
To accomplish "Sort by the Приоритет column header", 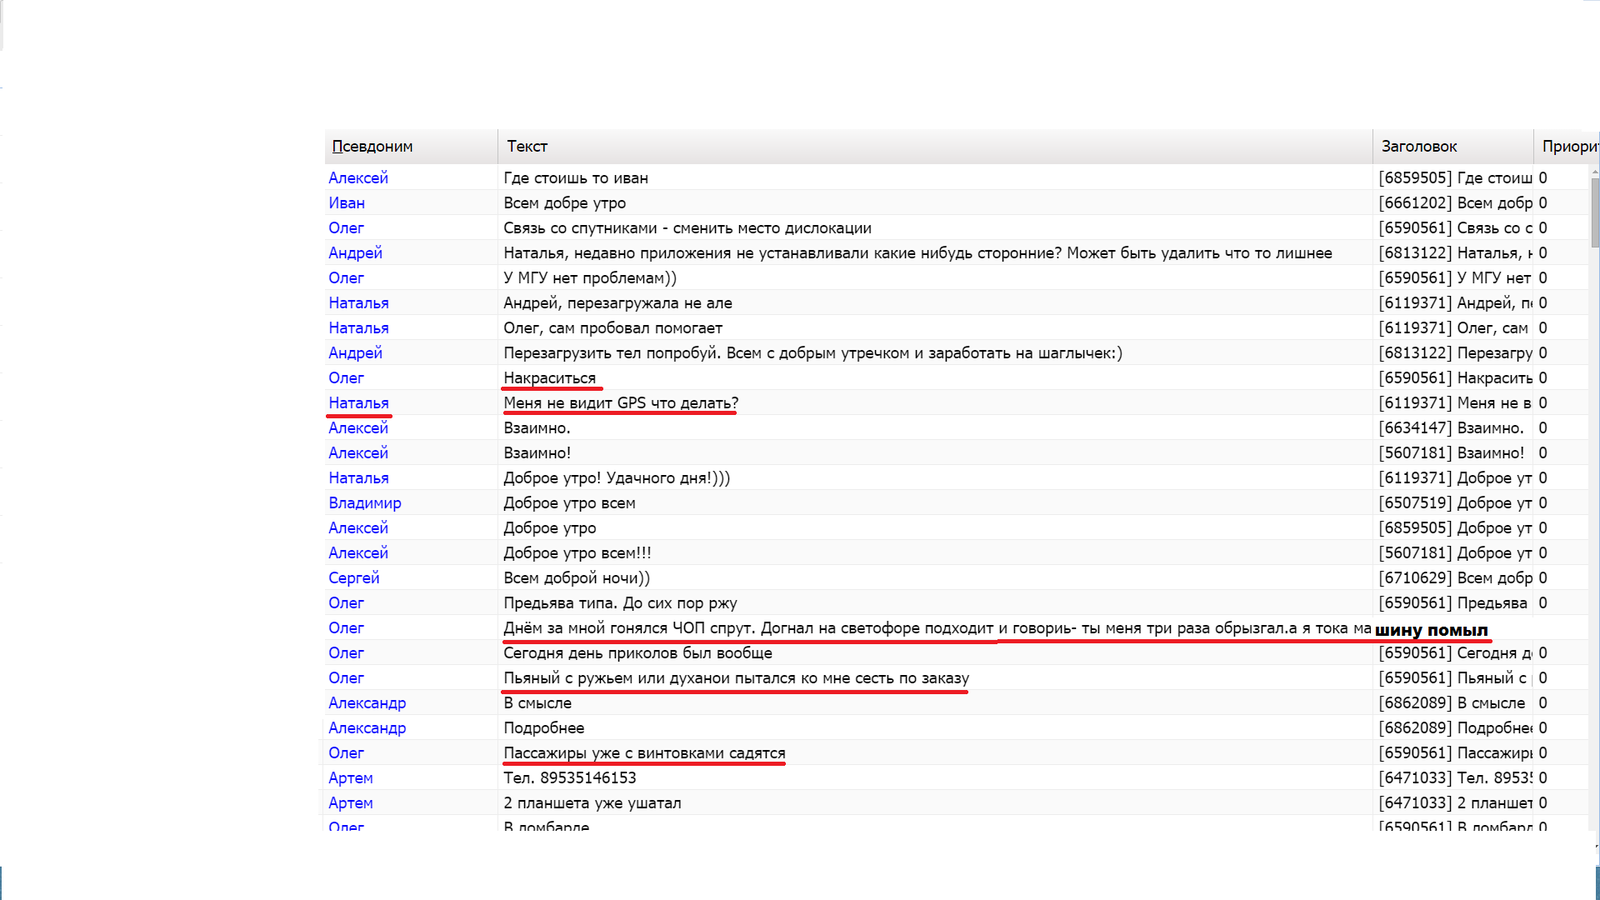I will pos(1567,146).
